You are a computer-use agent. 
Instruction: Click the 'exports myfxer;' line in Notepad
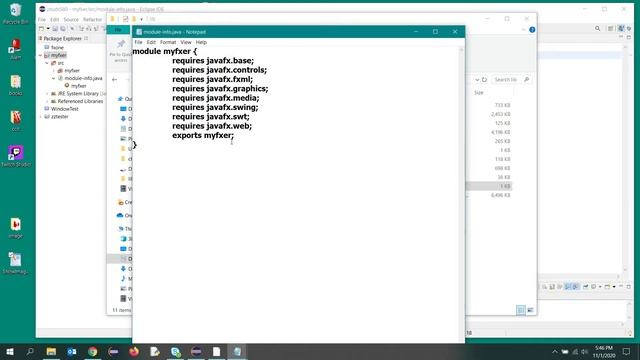click(203, 135)
